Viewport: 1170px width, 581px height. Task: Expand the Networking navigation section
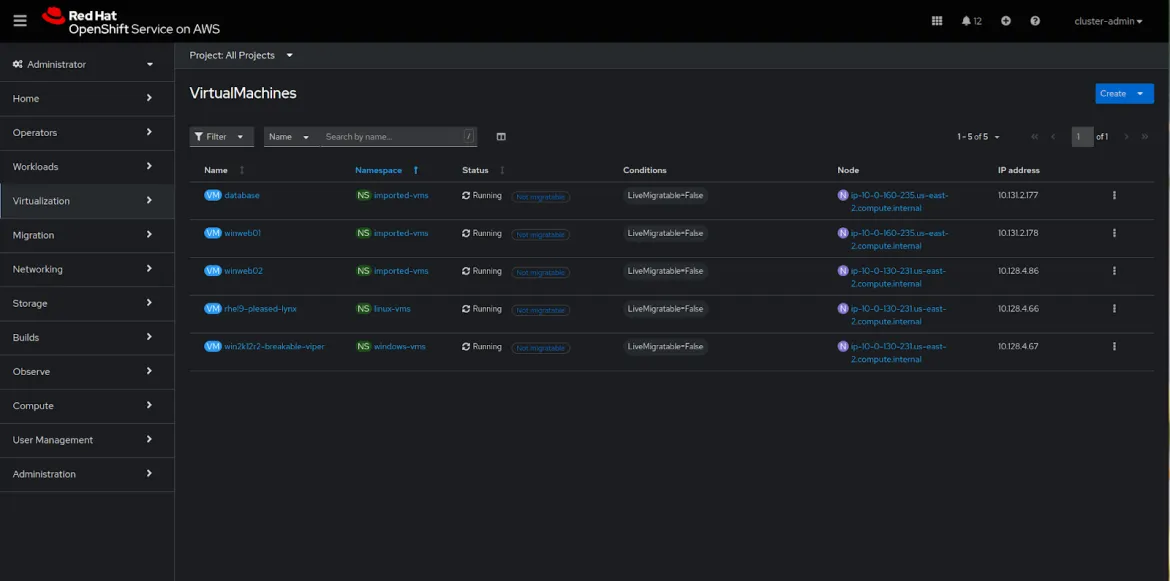(87, 269)
